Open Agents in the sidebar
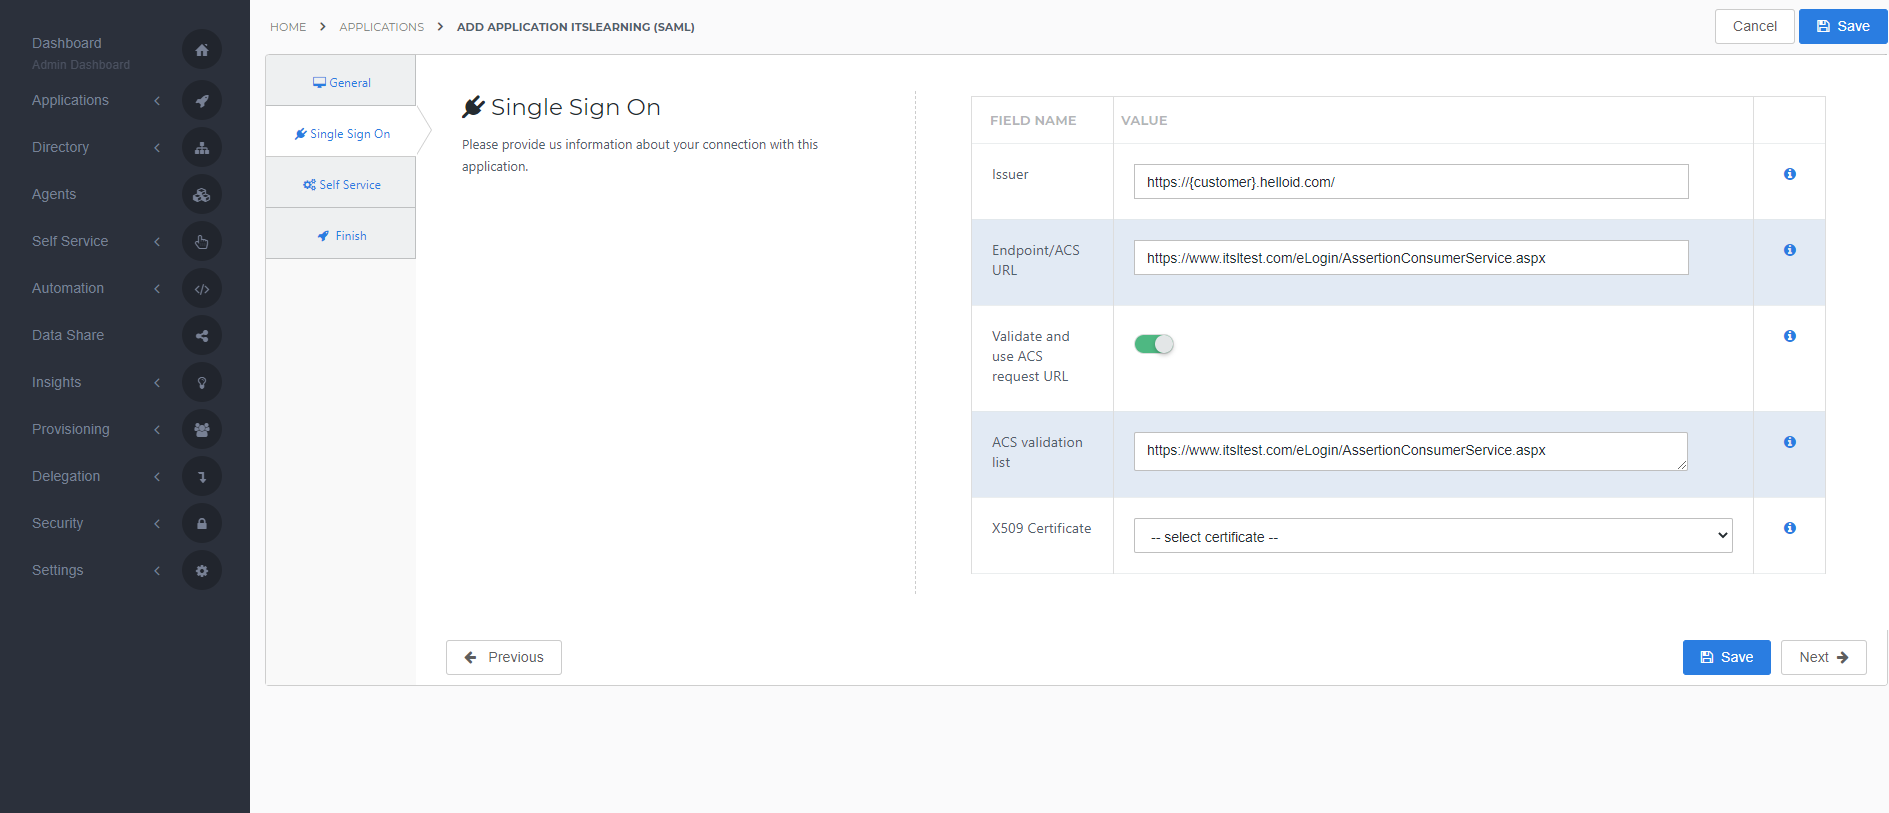The image size is (1889, 813). [x=54, y=194]
